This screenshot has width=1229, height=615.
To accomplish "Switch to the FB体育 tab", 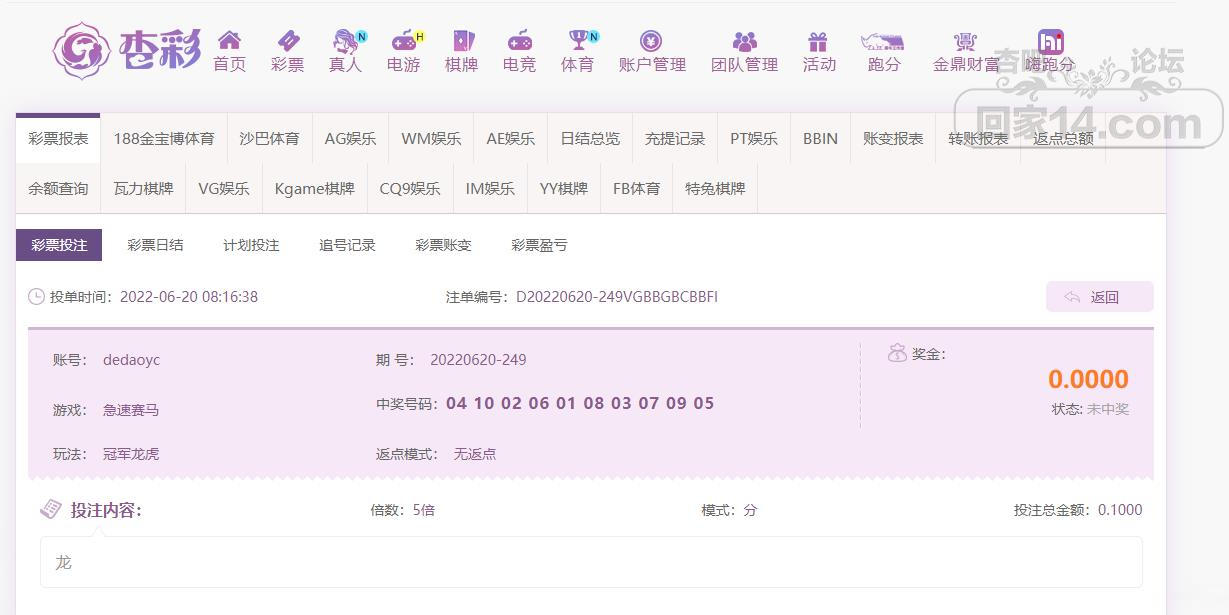I will click(x=637, y=189).
